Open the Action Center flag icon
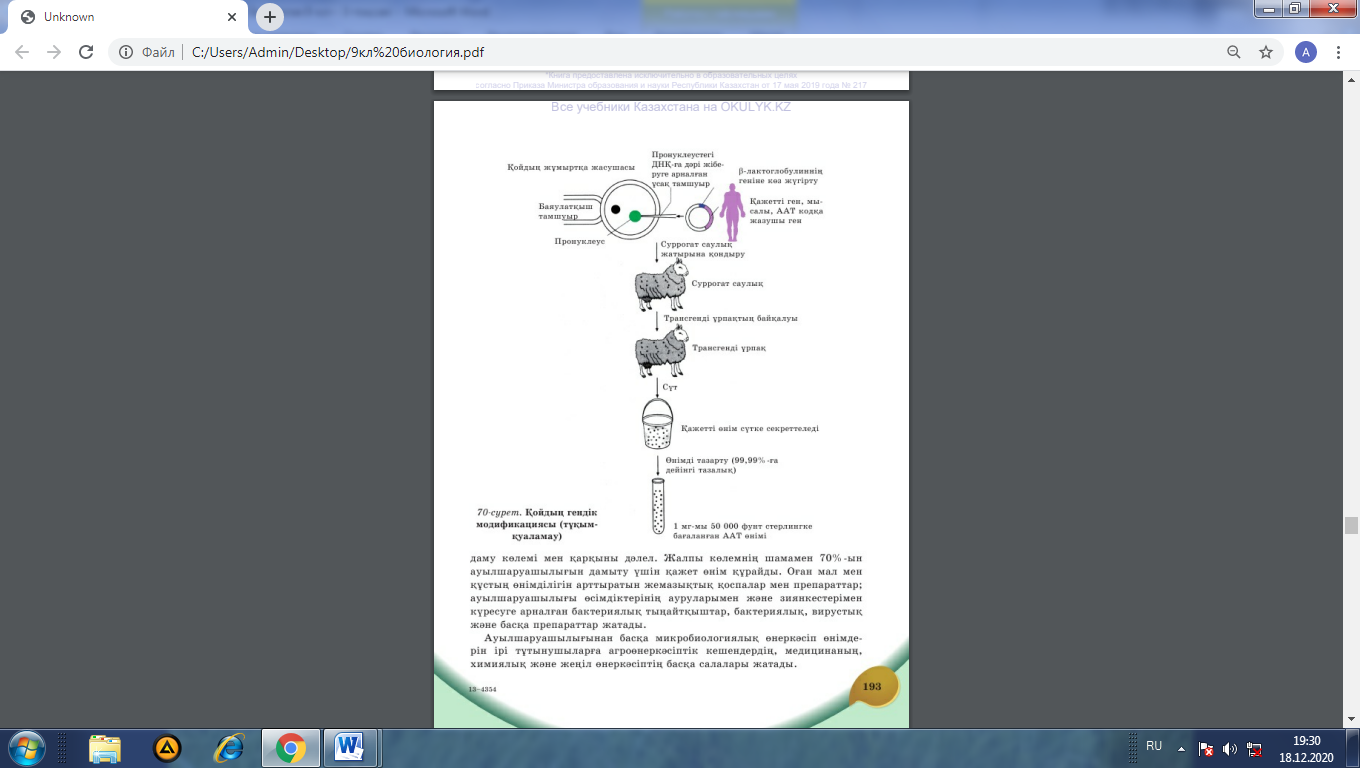1360x768 pixels. (1206, 748)
